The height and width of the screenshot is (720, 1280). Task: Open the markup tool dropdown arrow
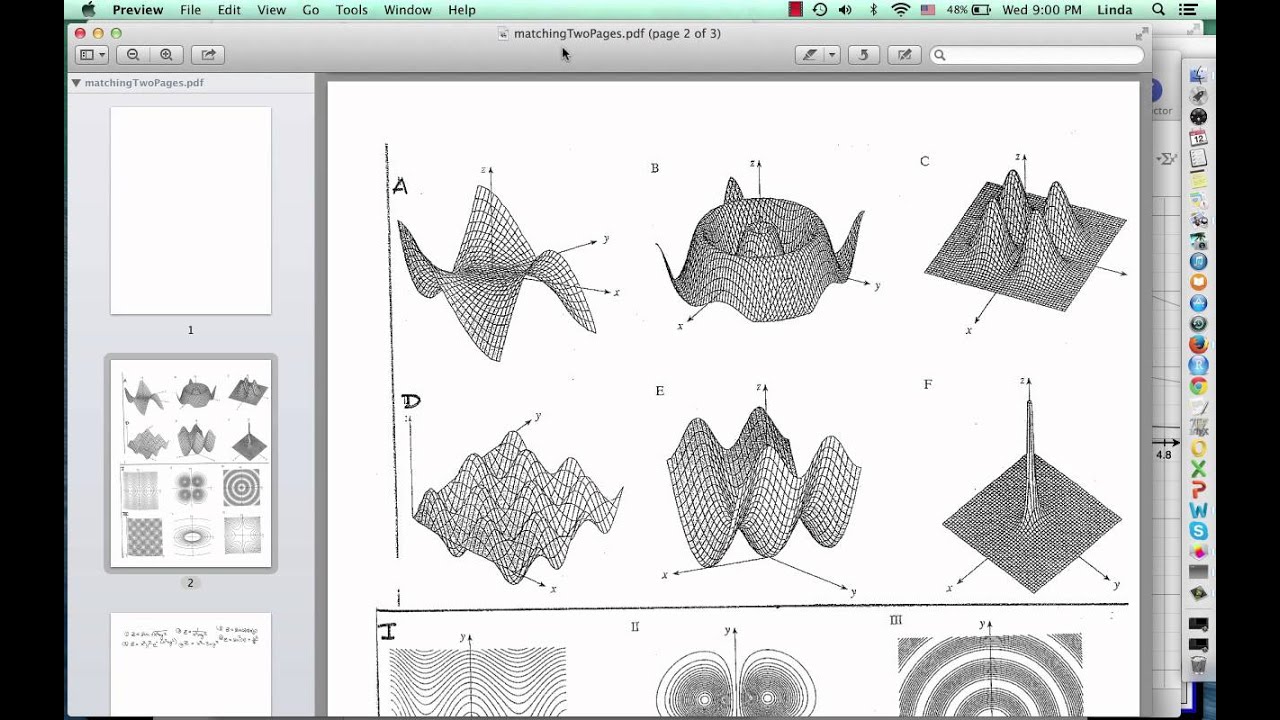tap(832, 55)
